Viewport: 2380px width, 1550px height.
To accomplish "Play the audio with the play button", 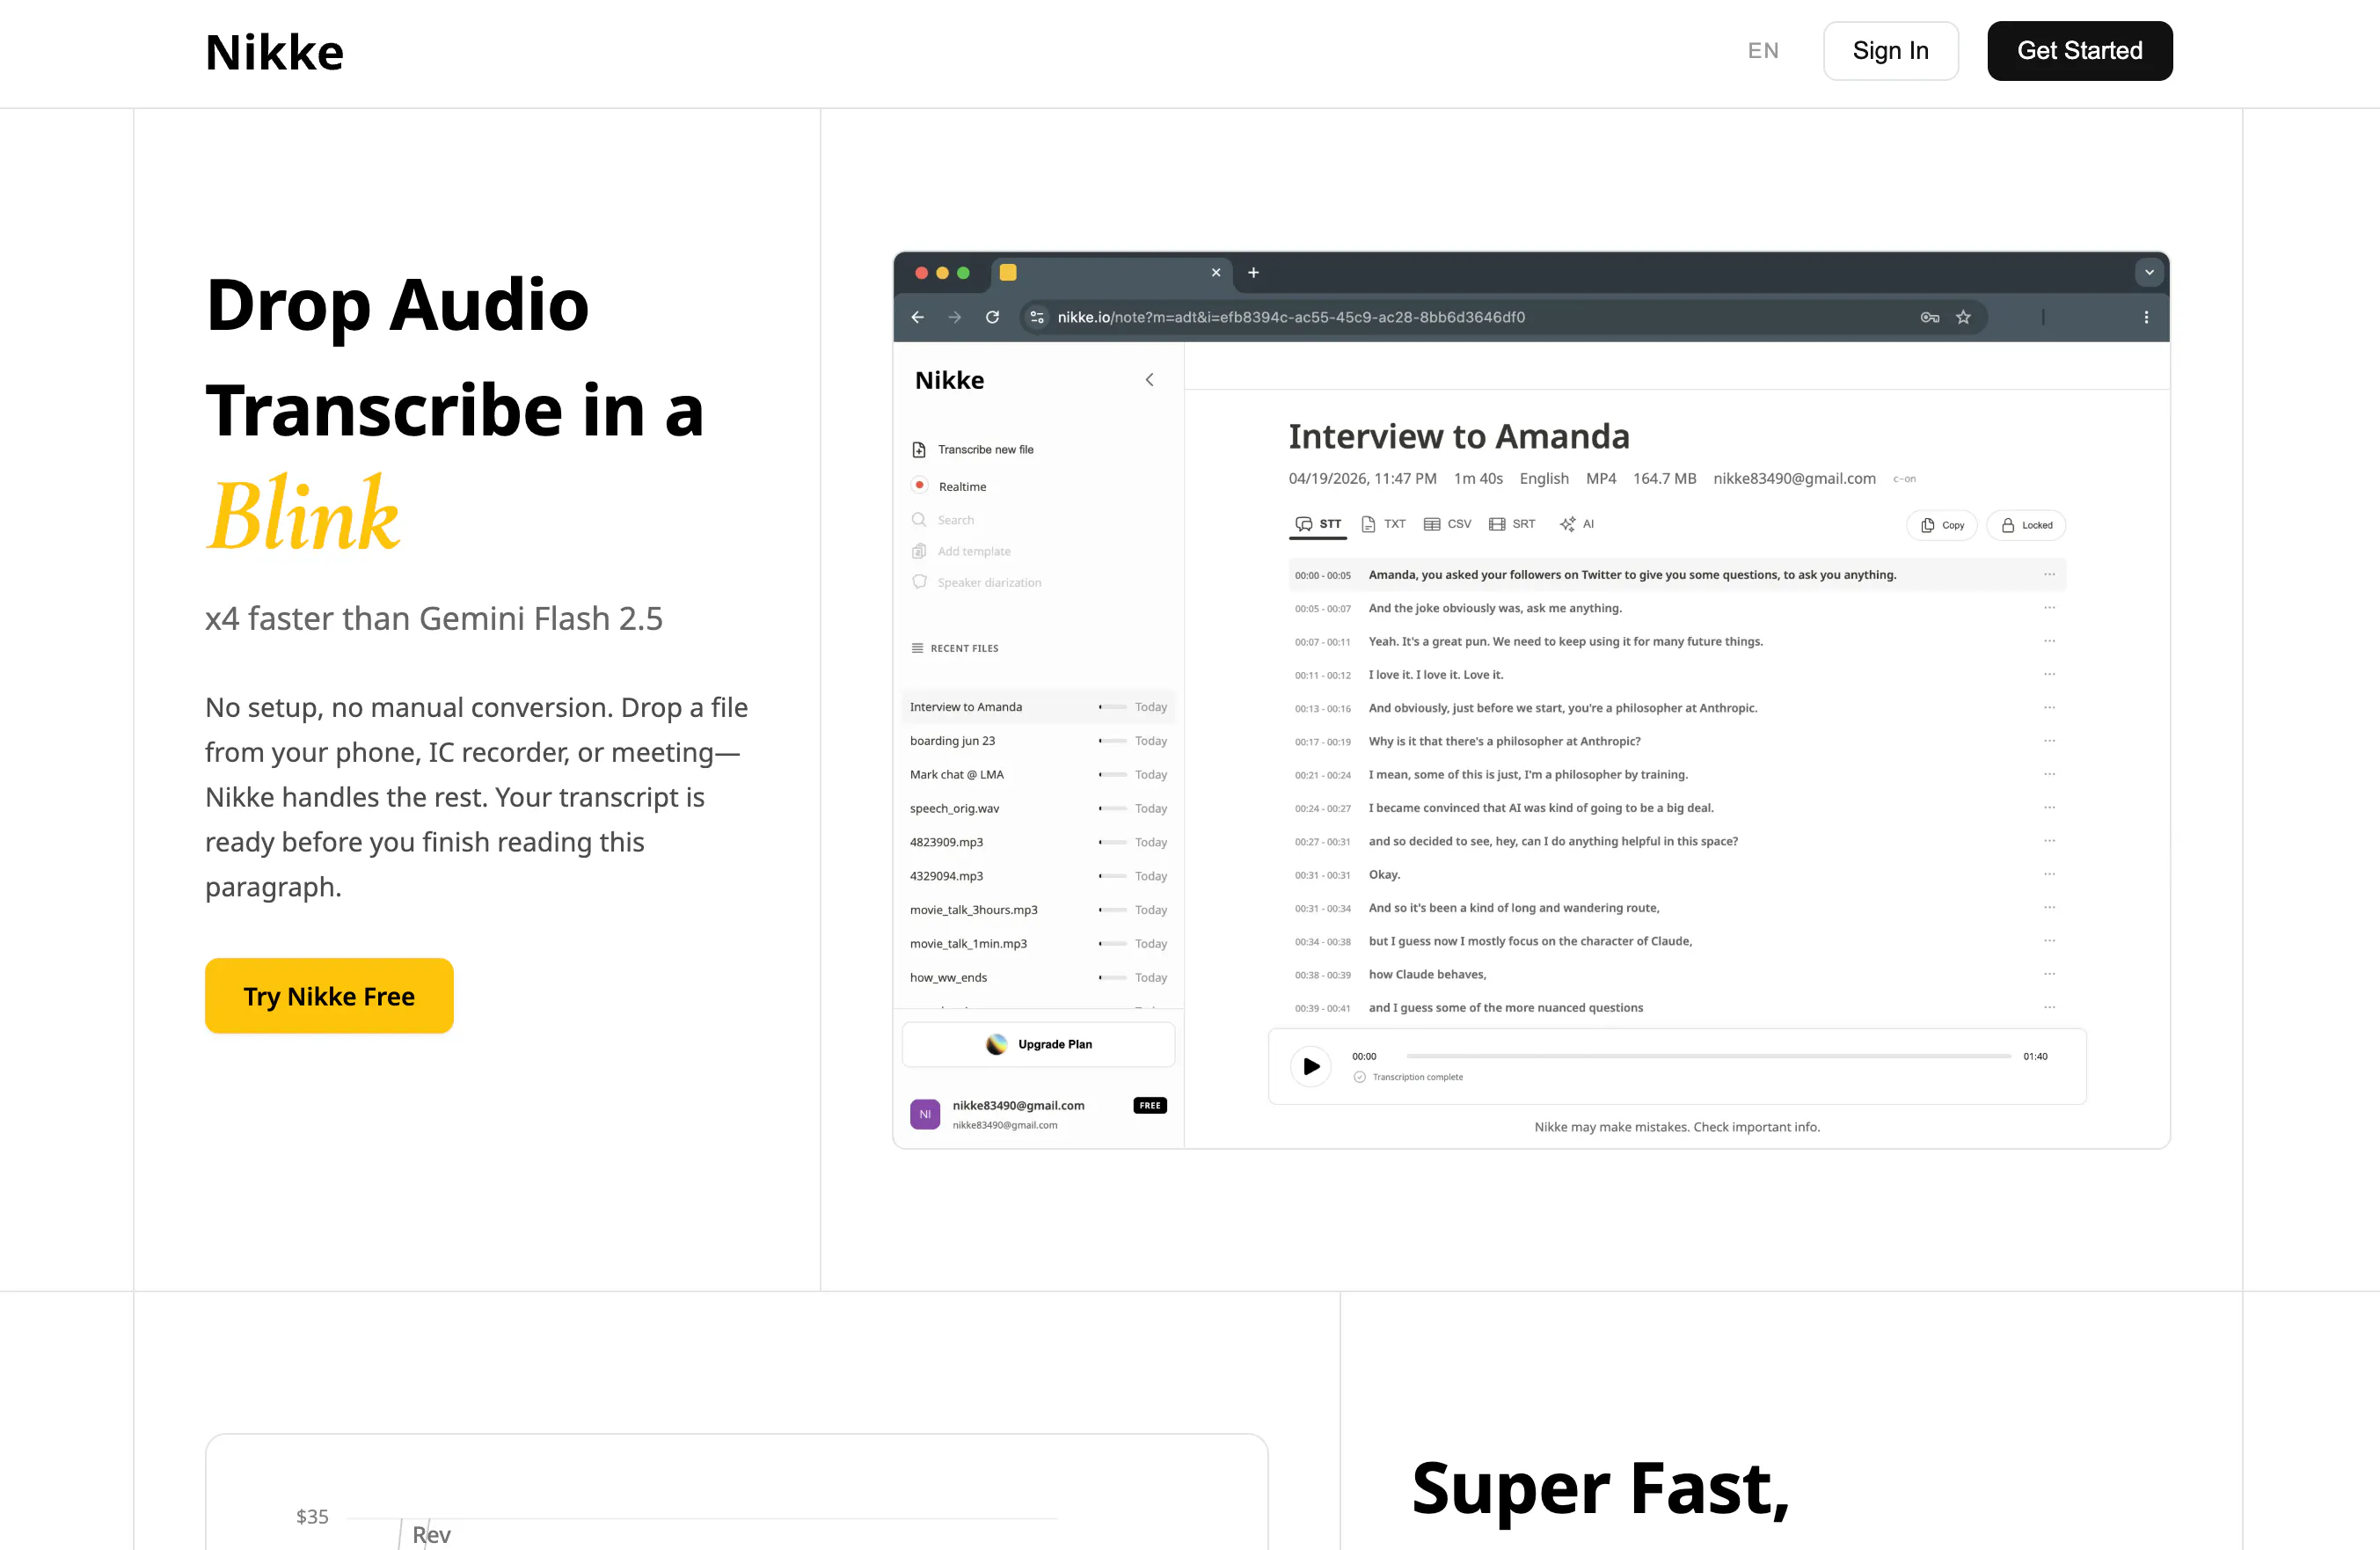I will [1311, 1066].
